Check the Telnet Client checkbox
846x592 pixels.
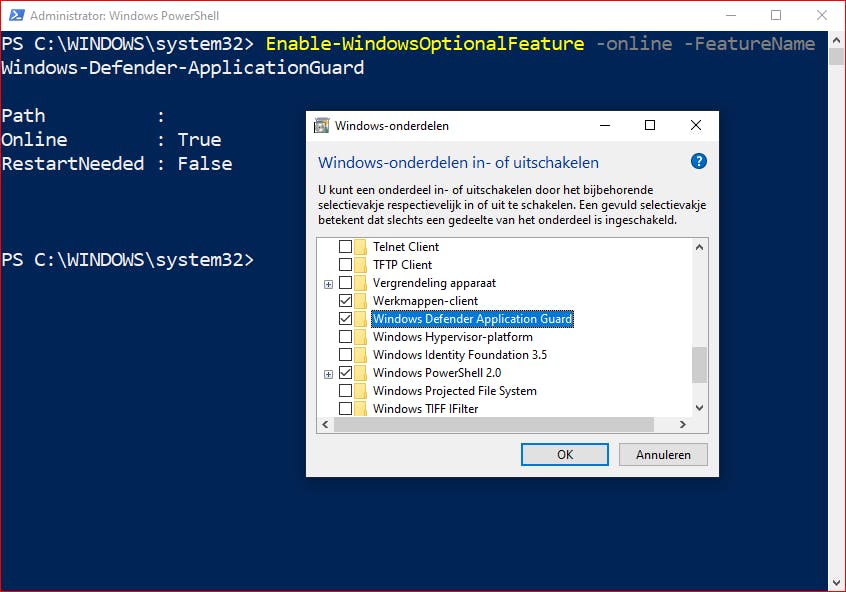345,247
